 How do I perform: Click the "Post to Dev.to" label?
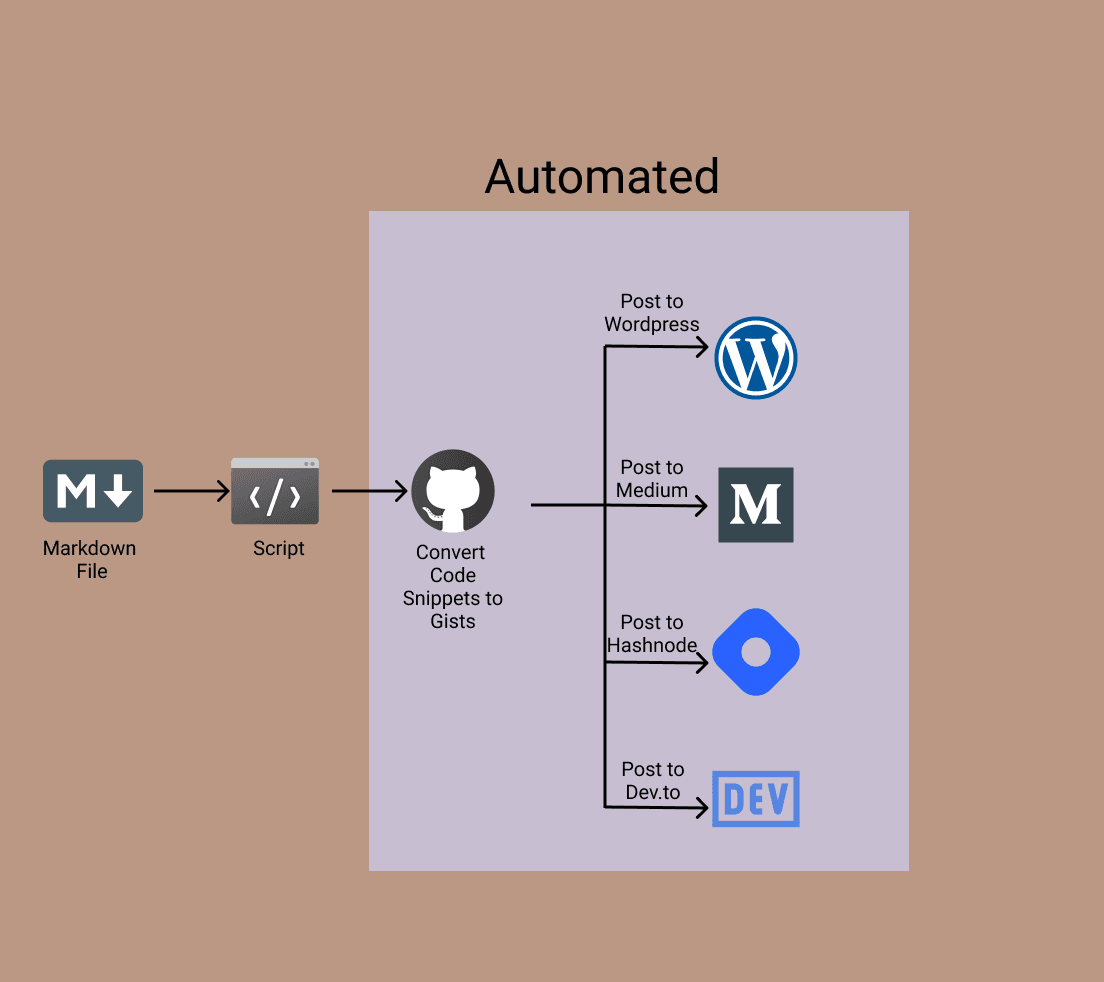tap(653, 781)
